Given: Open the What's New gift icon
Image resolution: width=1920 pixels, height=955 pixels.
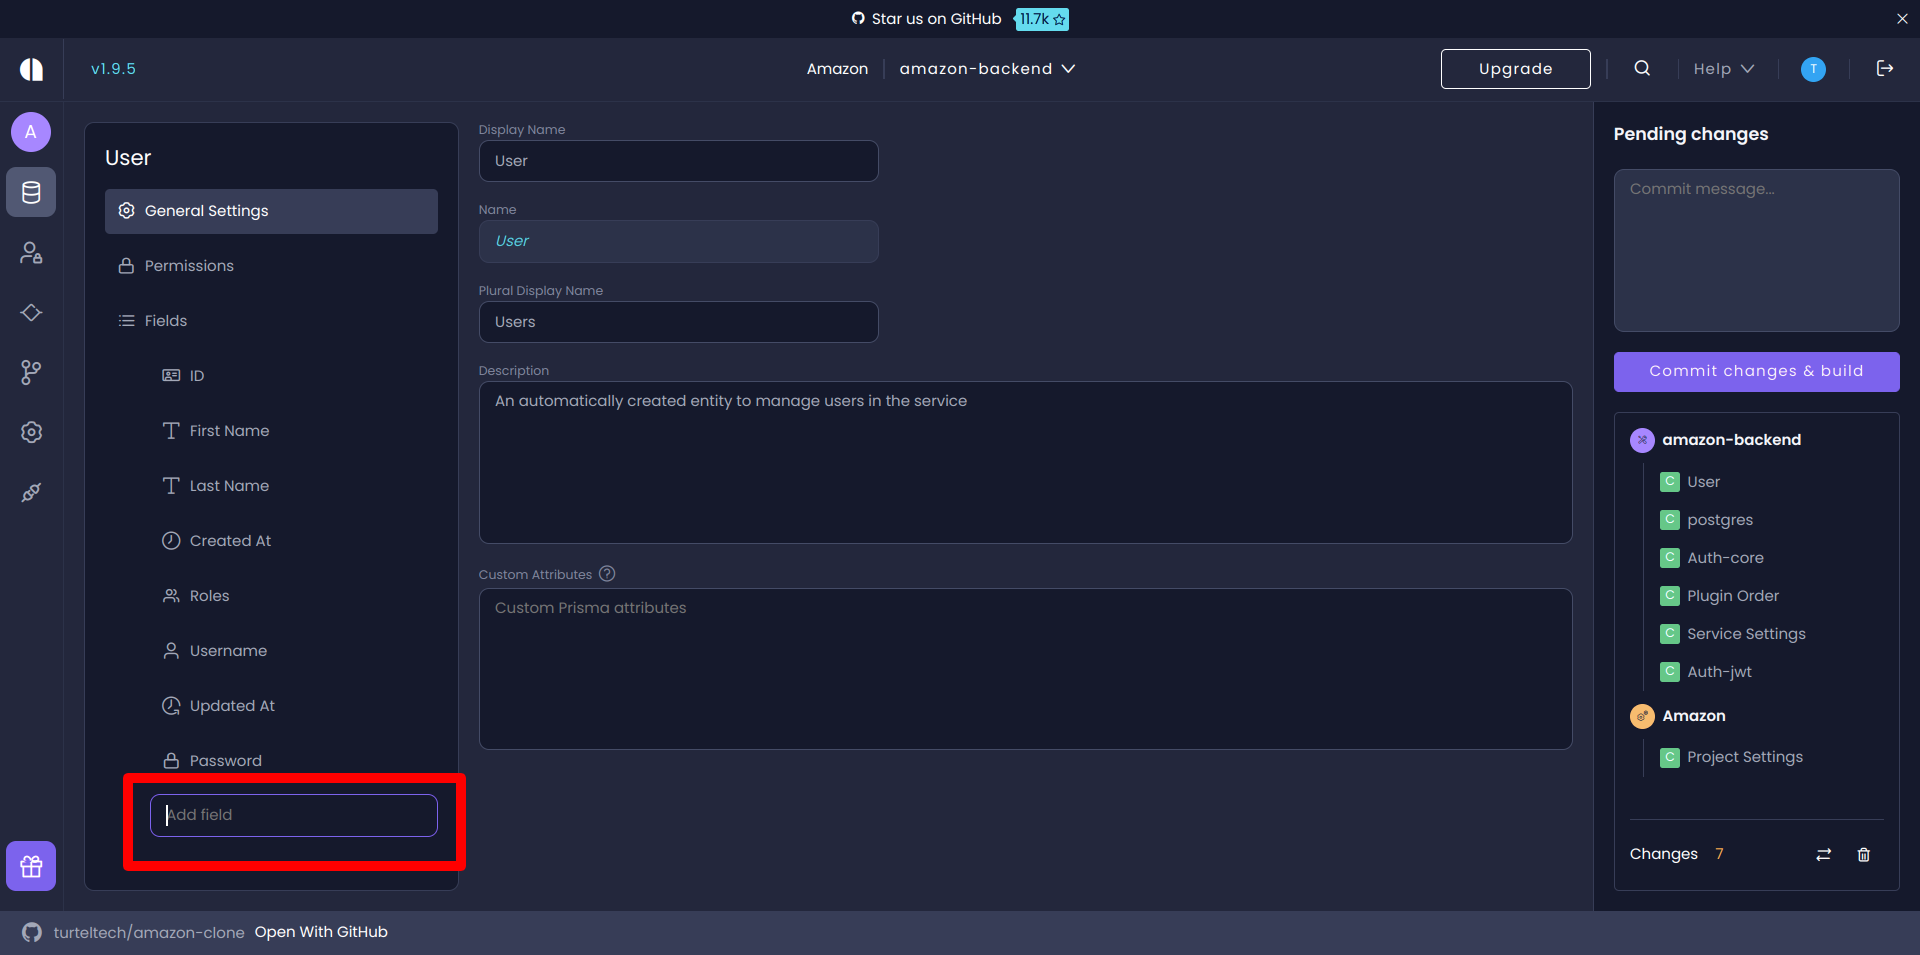Looking at the screenshot, I should point(30,865).
